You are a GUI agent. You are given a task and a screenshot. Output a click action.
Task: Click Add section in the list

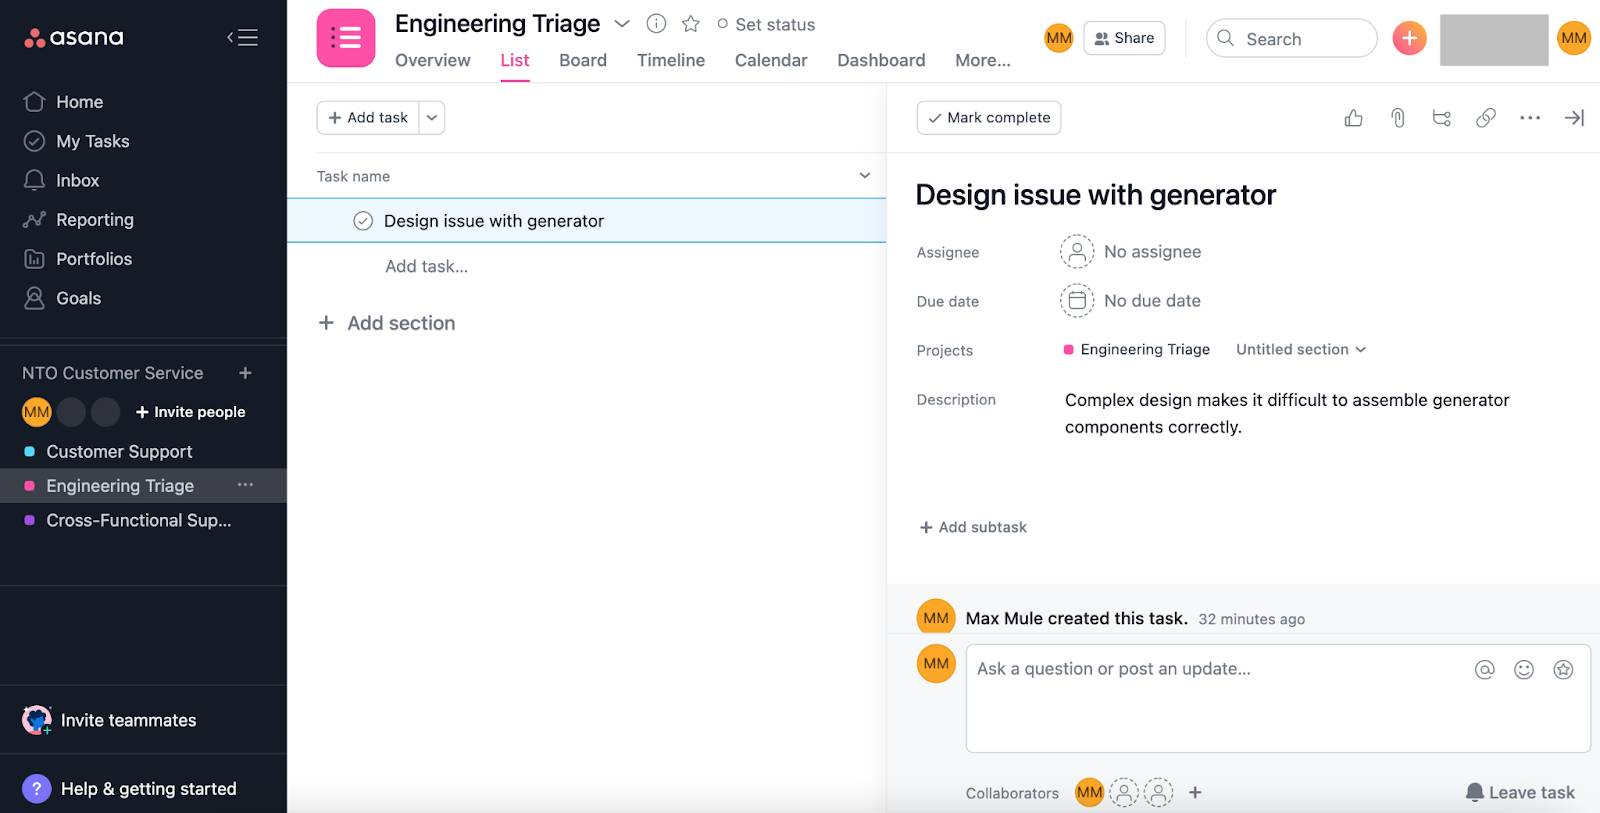(386, 323)
